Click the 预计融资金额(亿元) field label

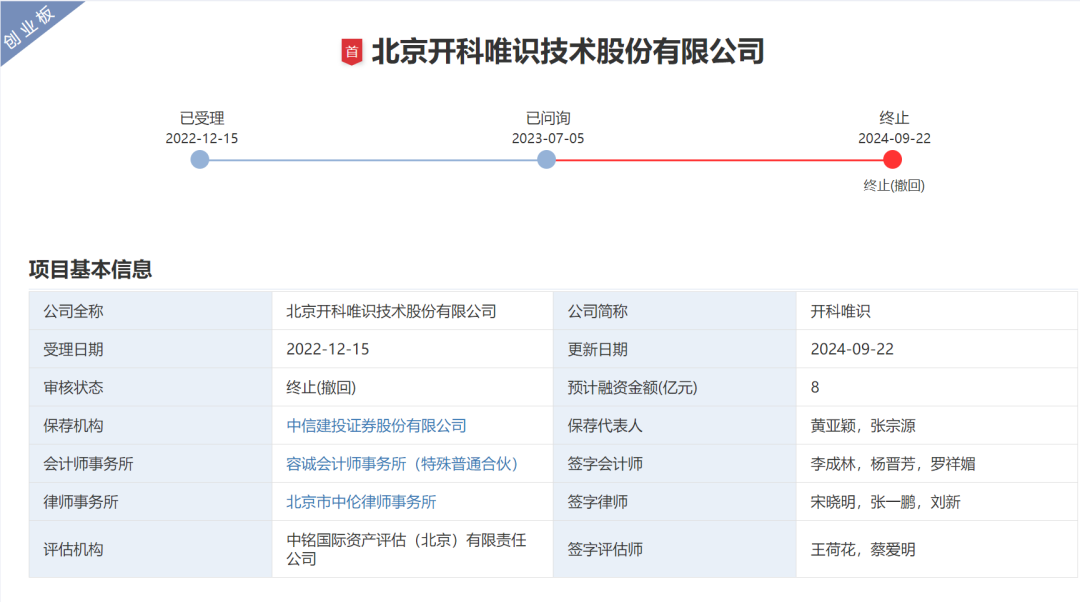tap(632, 388)
